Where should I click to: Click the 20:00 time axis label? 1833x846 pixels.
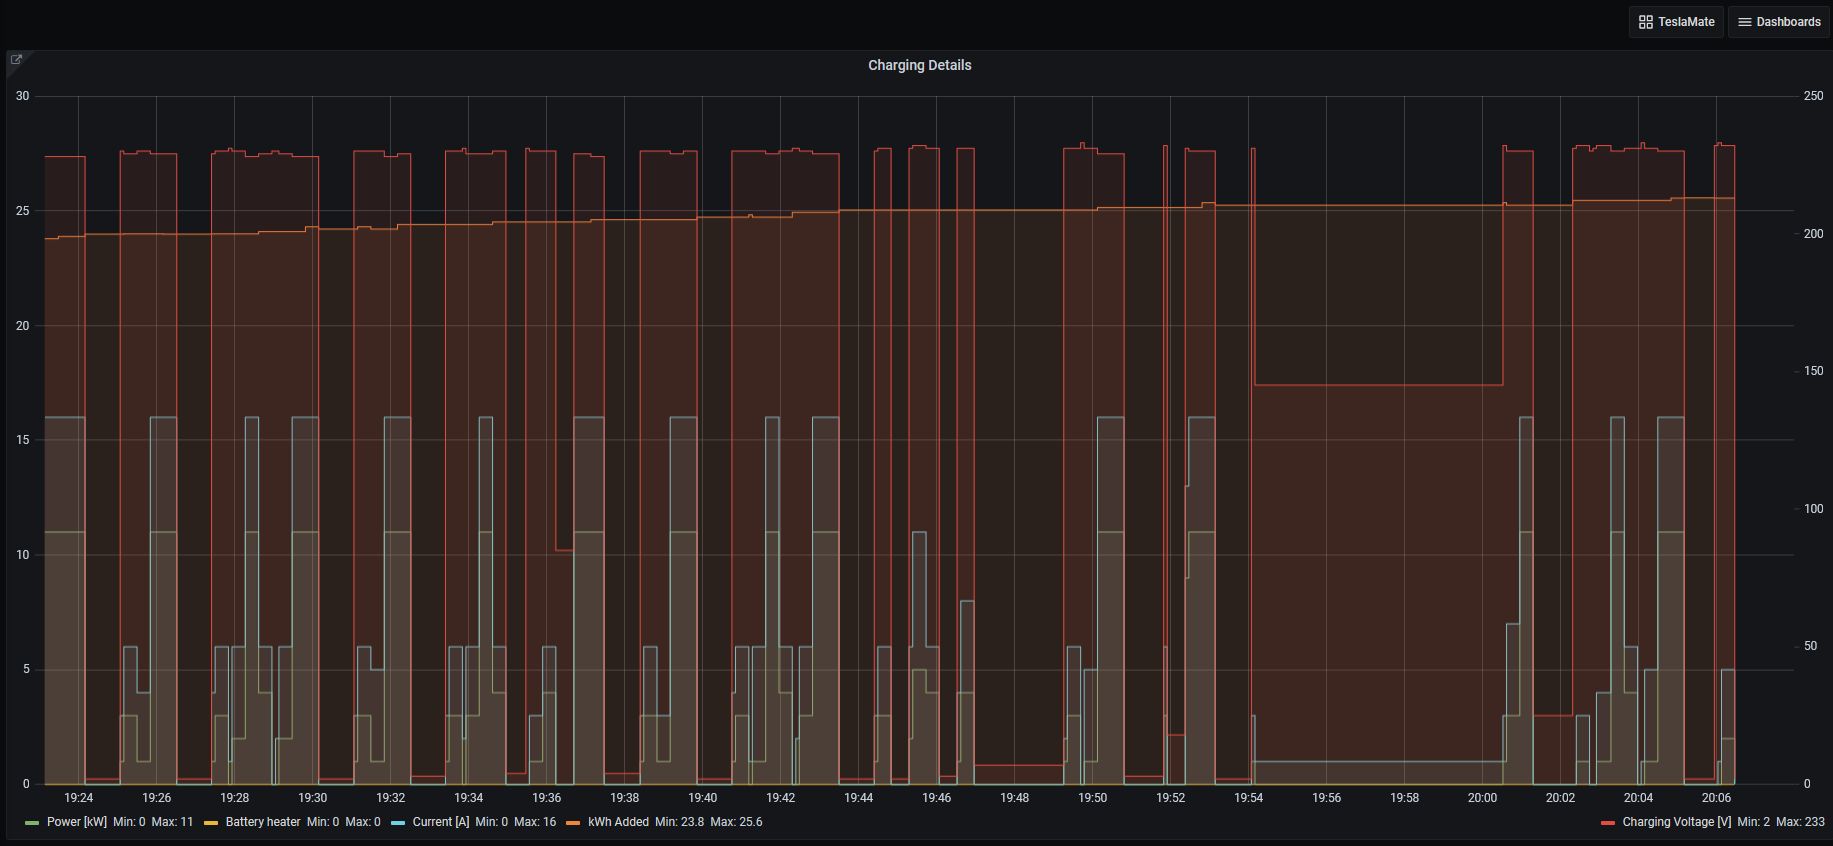1482,798
